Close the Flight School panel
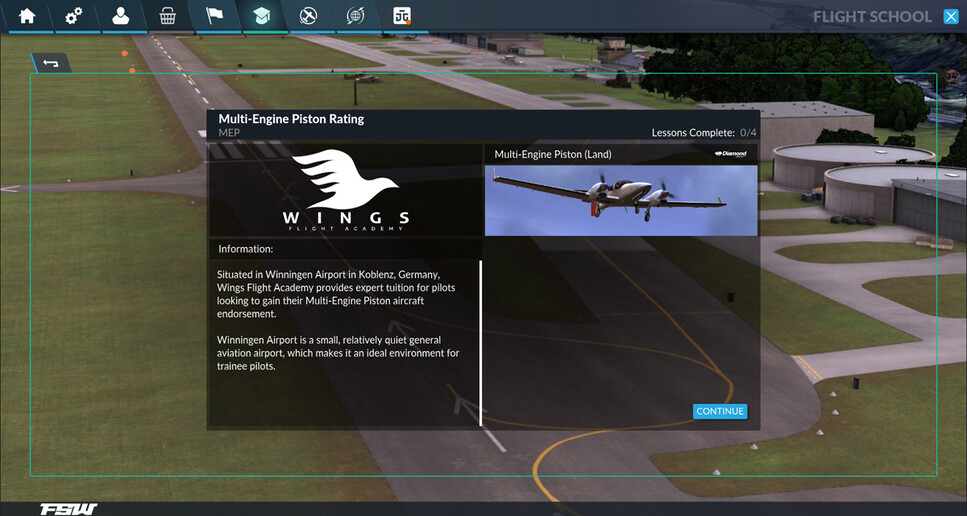This screenshot has width=967, height=516. (x=951, y=16)
